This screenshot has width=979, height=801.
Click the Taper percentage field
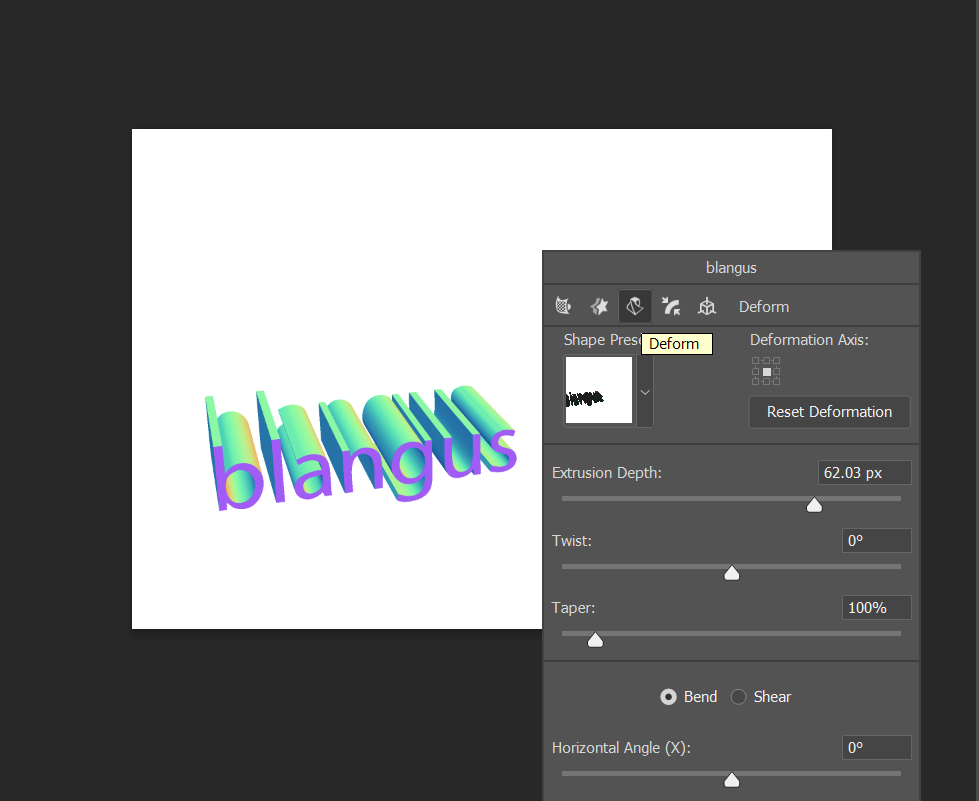876,607
